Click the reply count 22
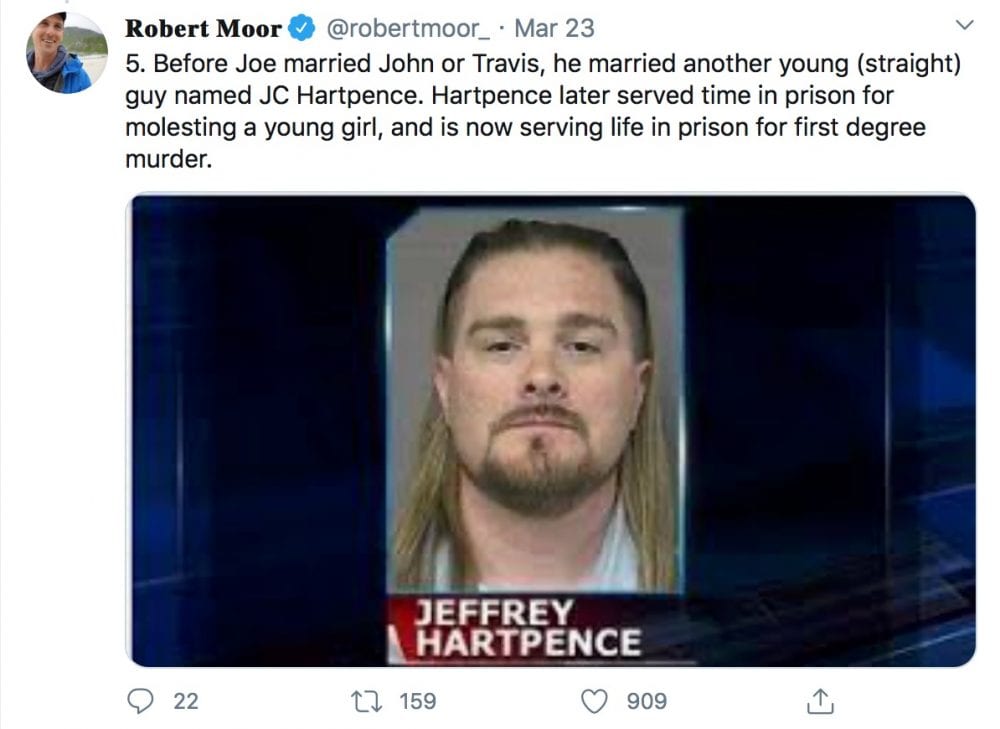 pyautogui.click(x=186, y=702)
